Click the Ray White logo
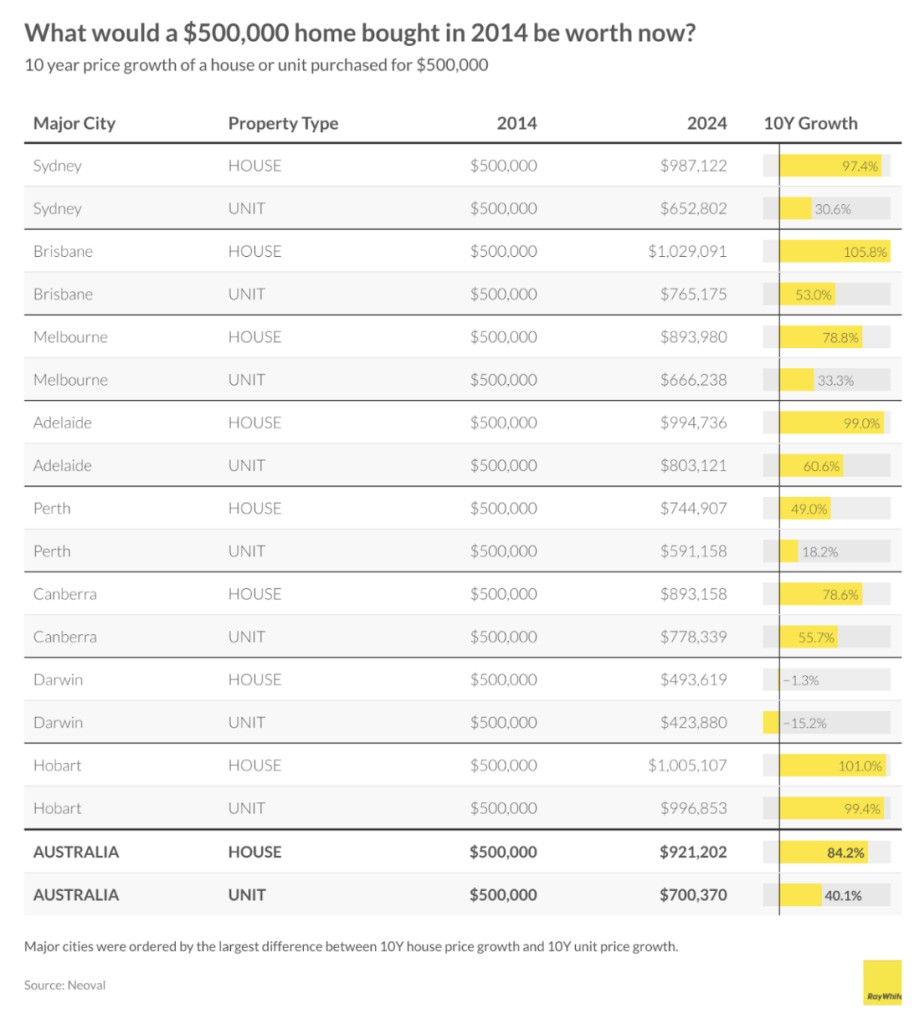This screenshot has height=1024, width=914. coord(881,982)
